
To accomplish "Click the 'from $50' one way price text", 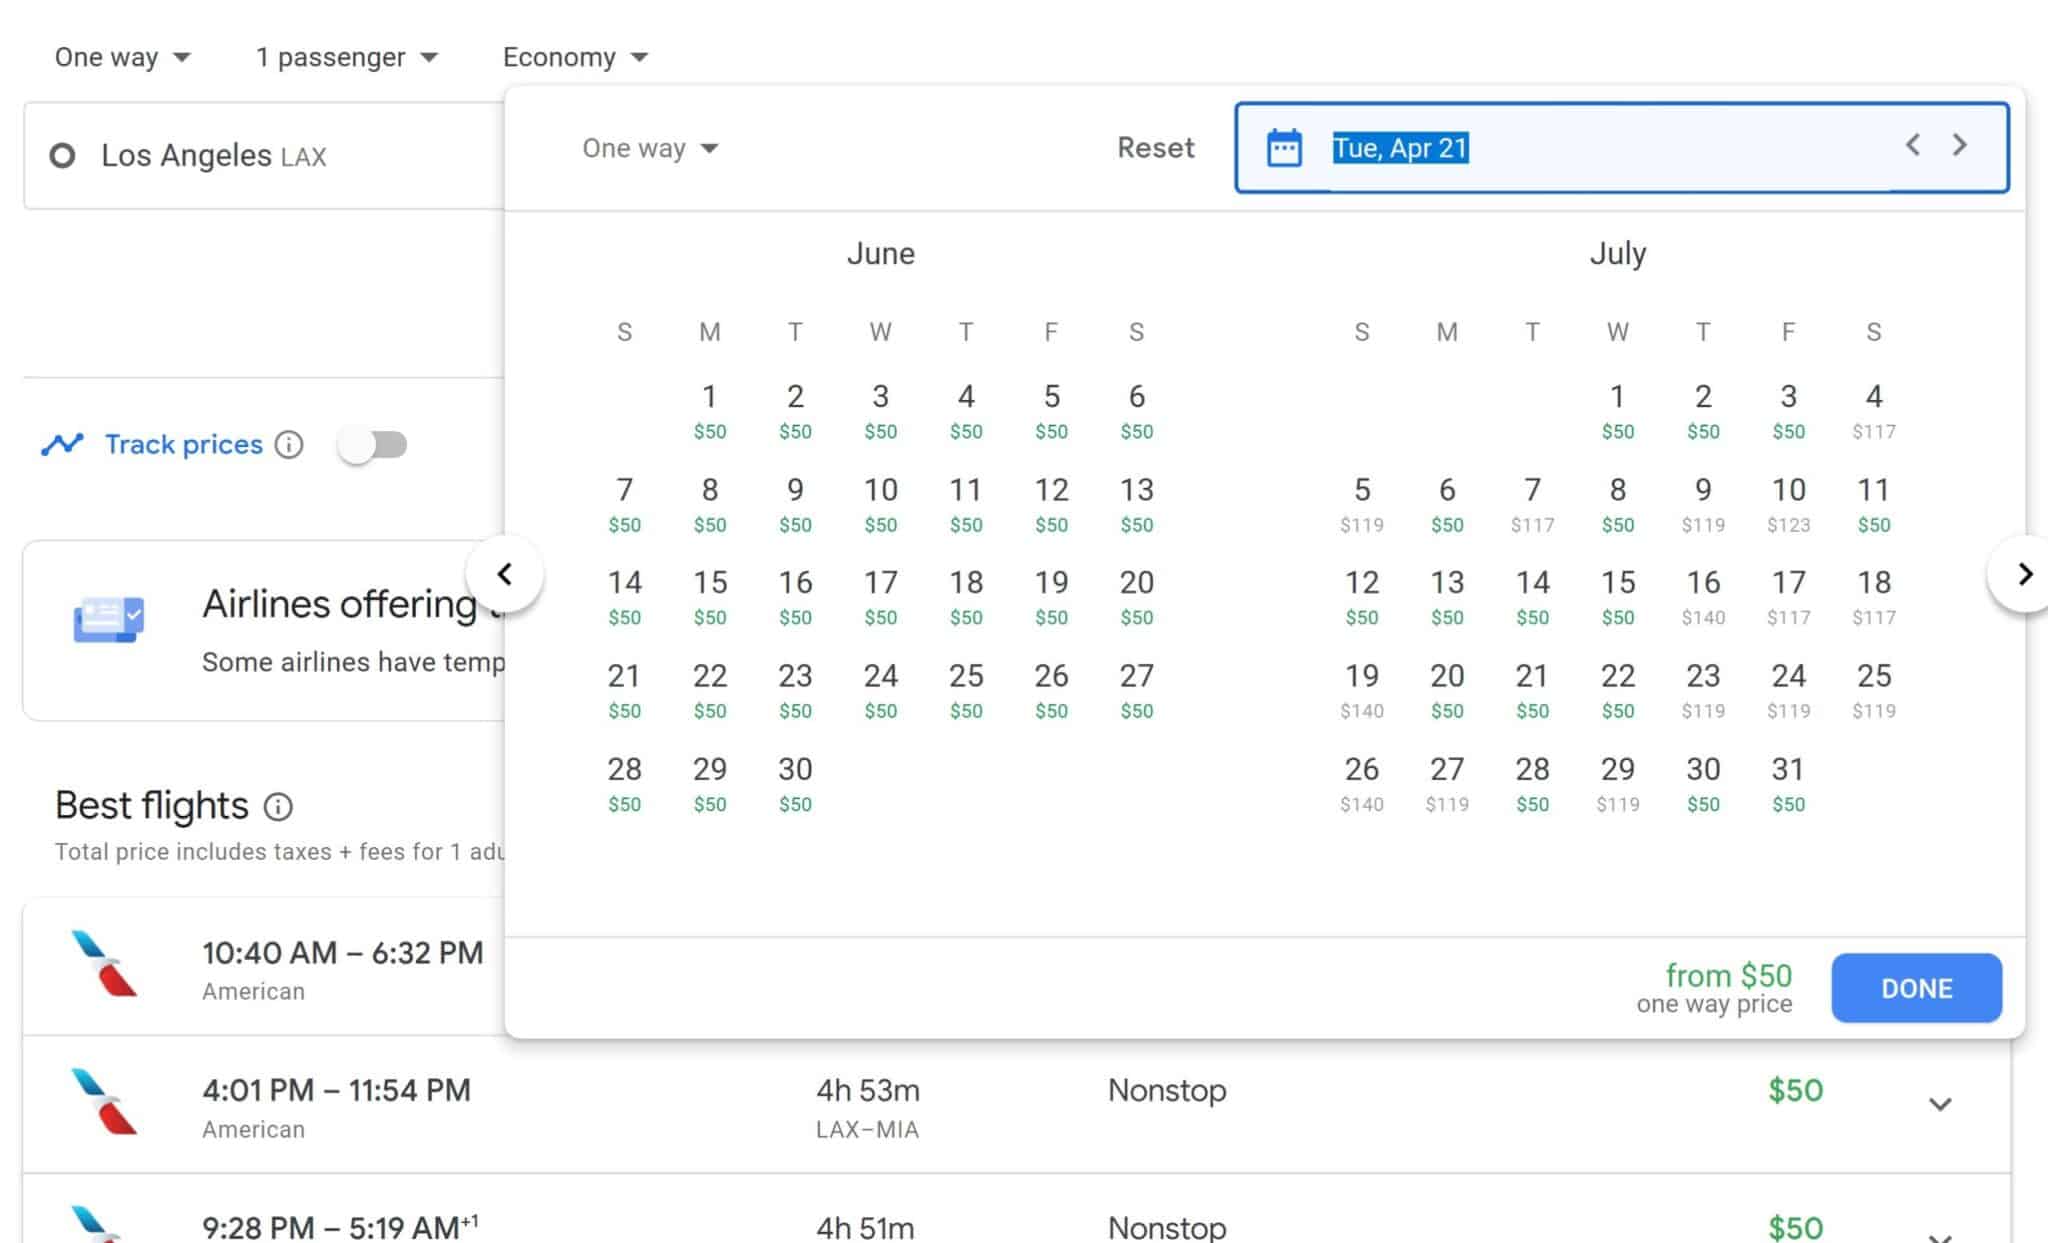I will coord(1728,975).
